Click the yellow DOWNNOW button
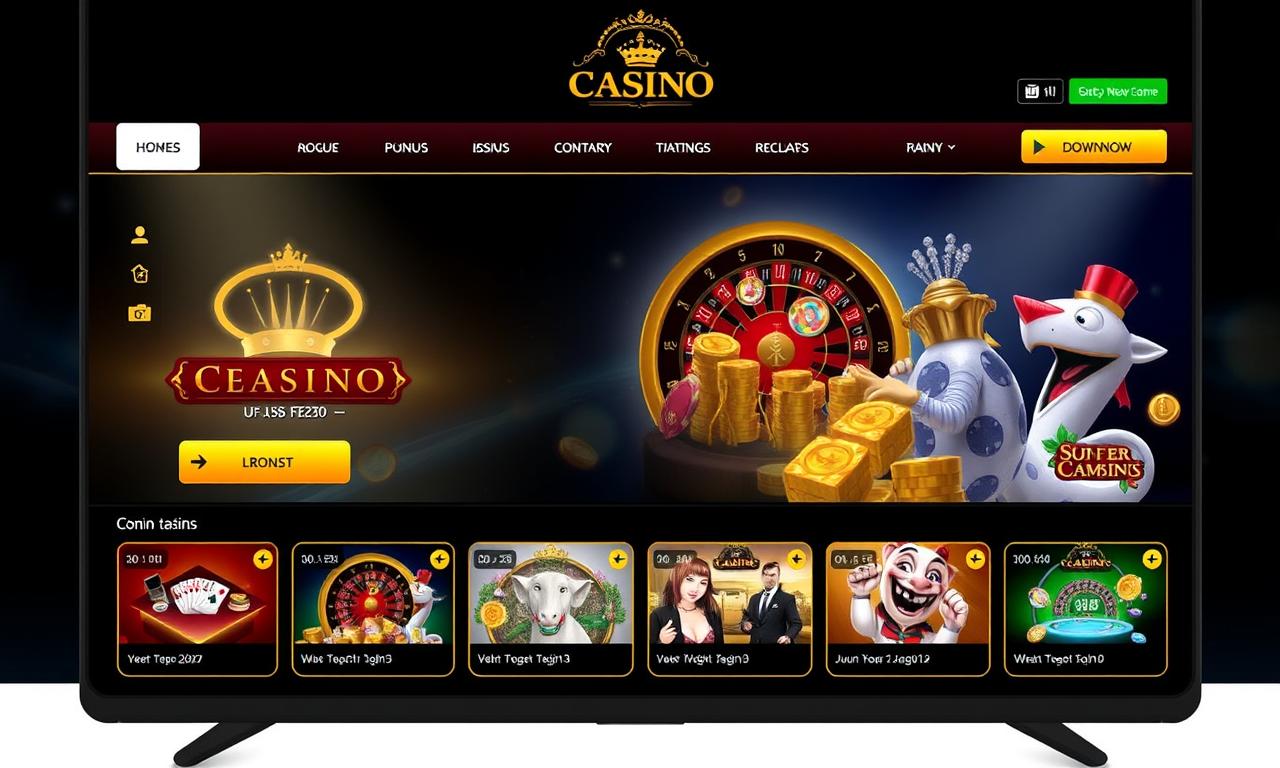Viewport: 1280px width, 768px height. [x=1094, y=146]
